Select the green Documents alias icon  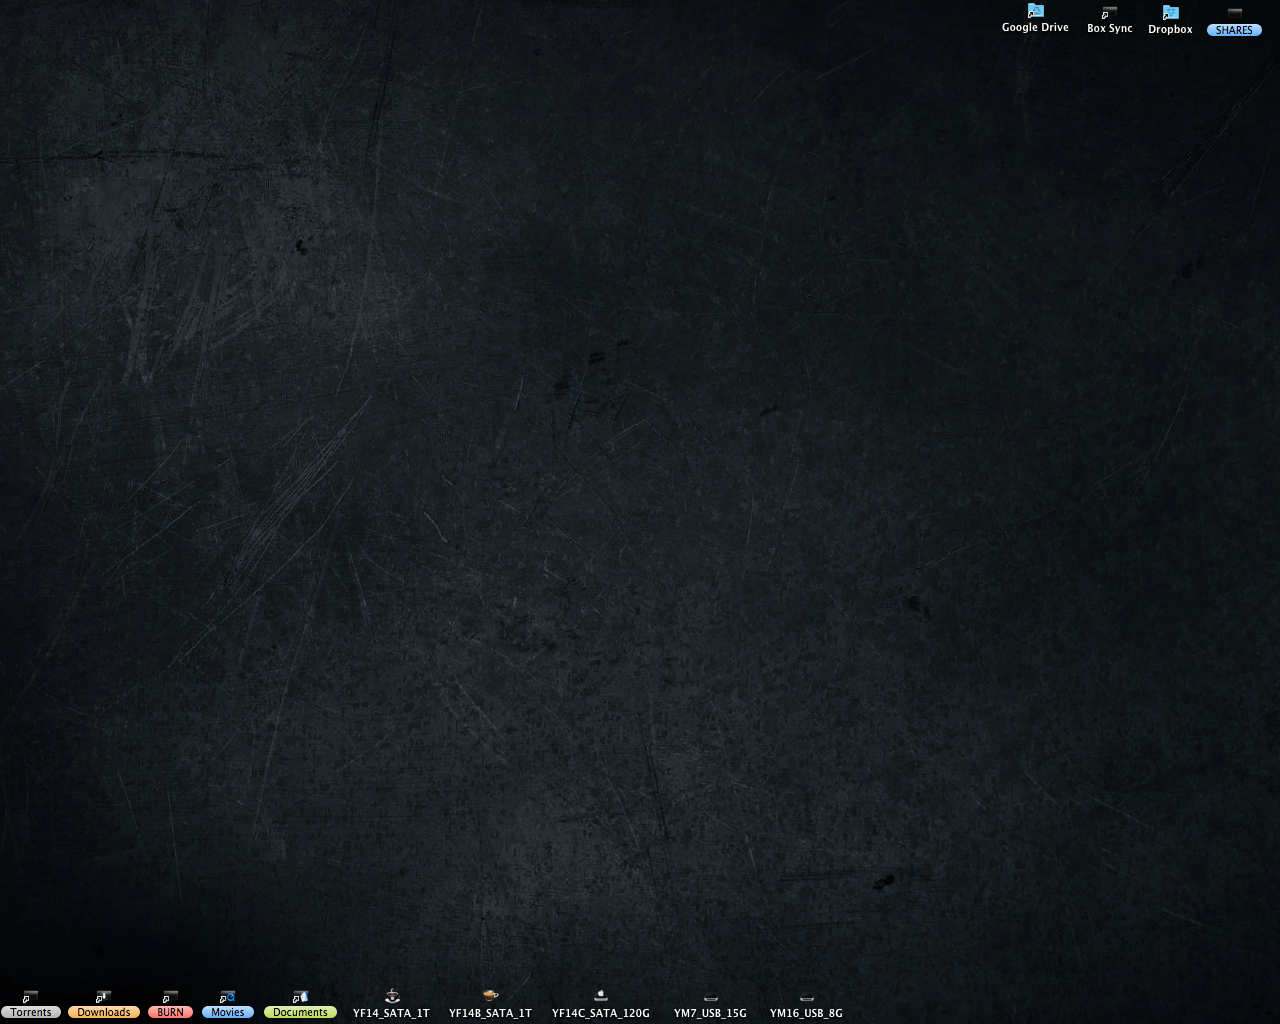tap(300, 997)
